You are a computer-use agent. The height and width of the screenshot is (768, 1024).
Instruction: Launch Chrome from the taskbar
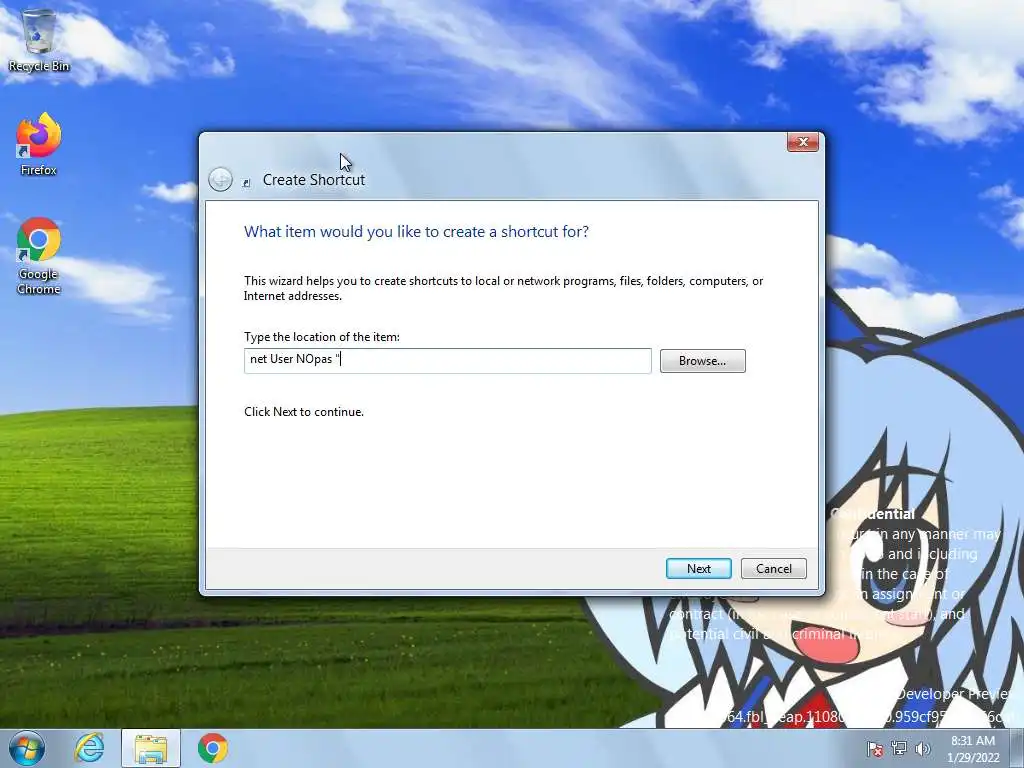coord(213,748)
